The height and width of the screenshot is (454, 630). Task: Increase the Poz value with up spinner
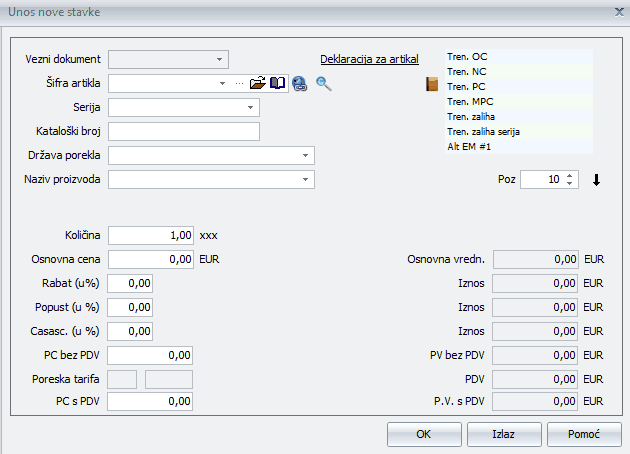(x=570, y=176)
